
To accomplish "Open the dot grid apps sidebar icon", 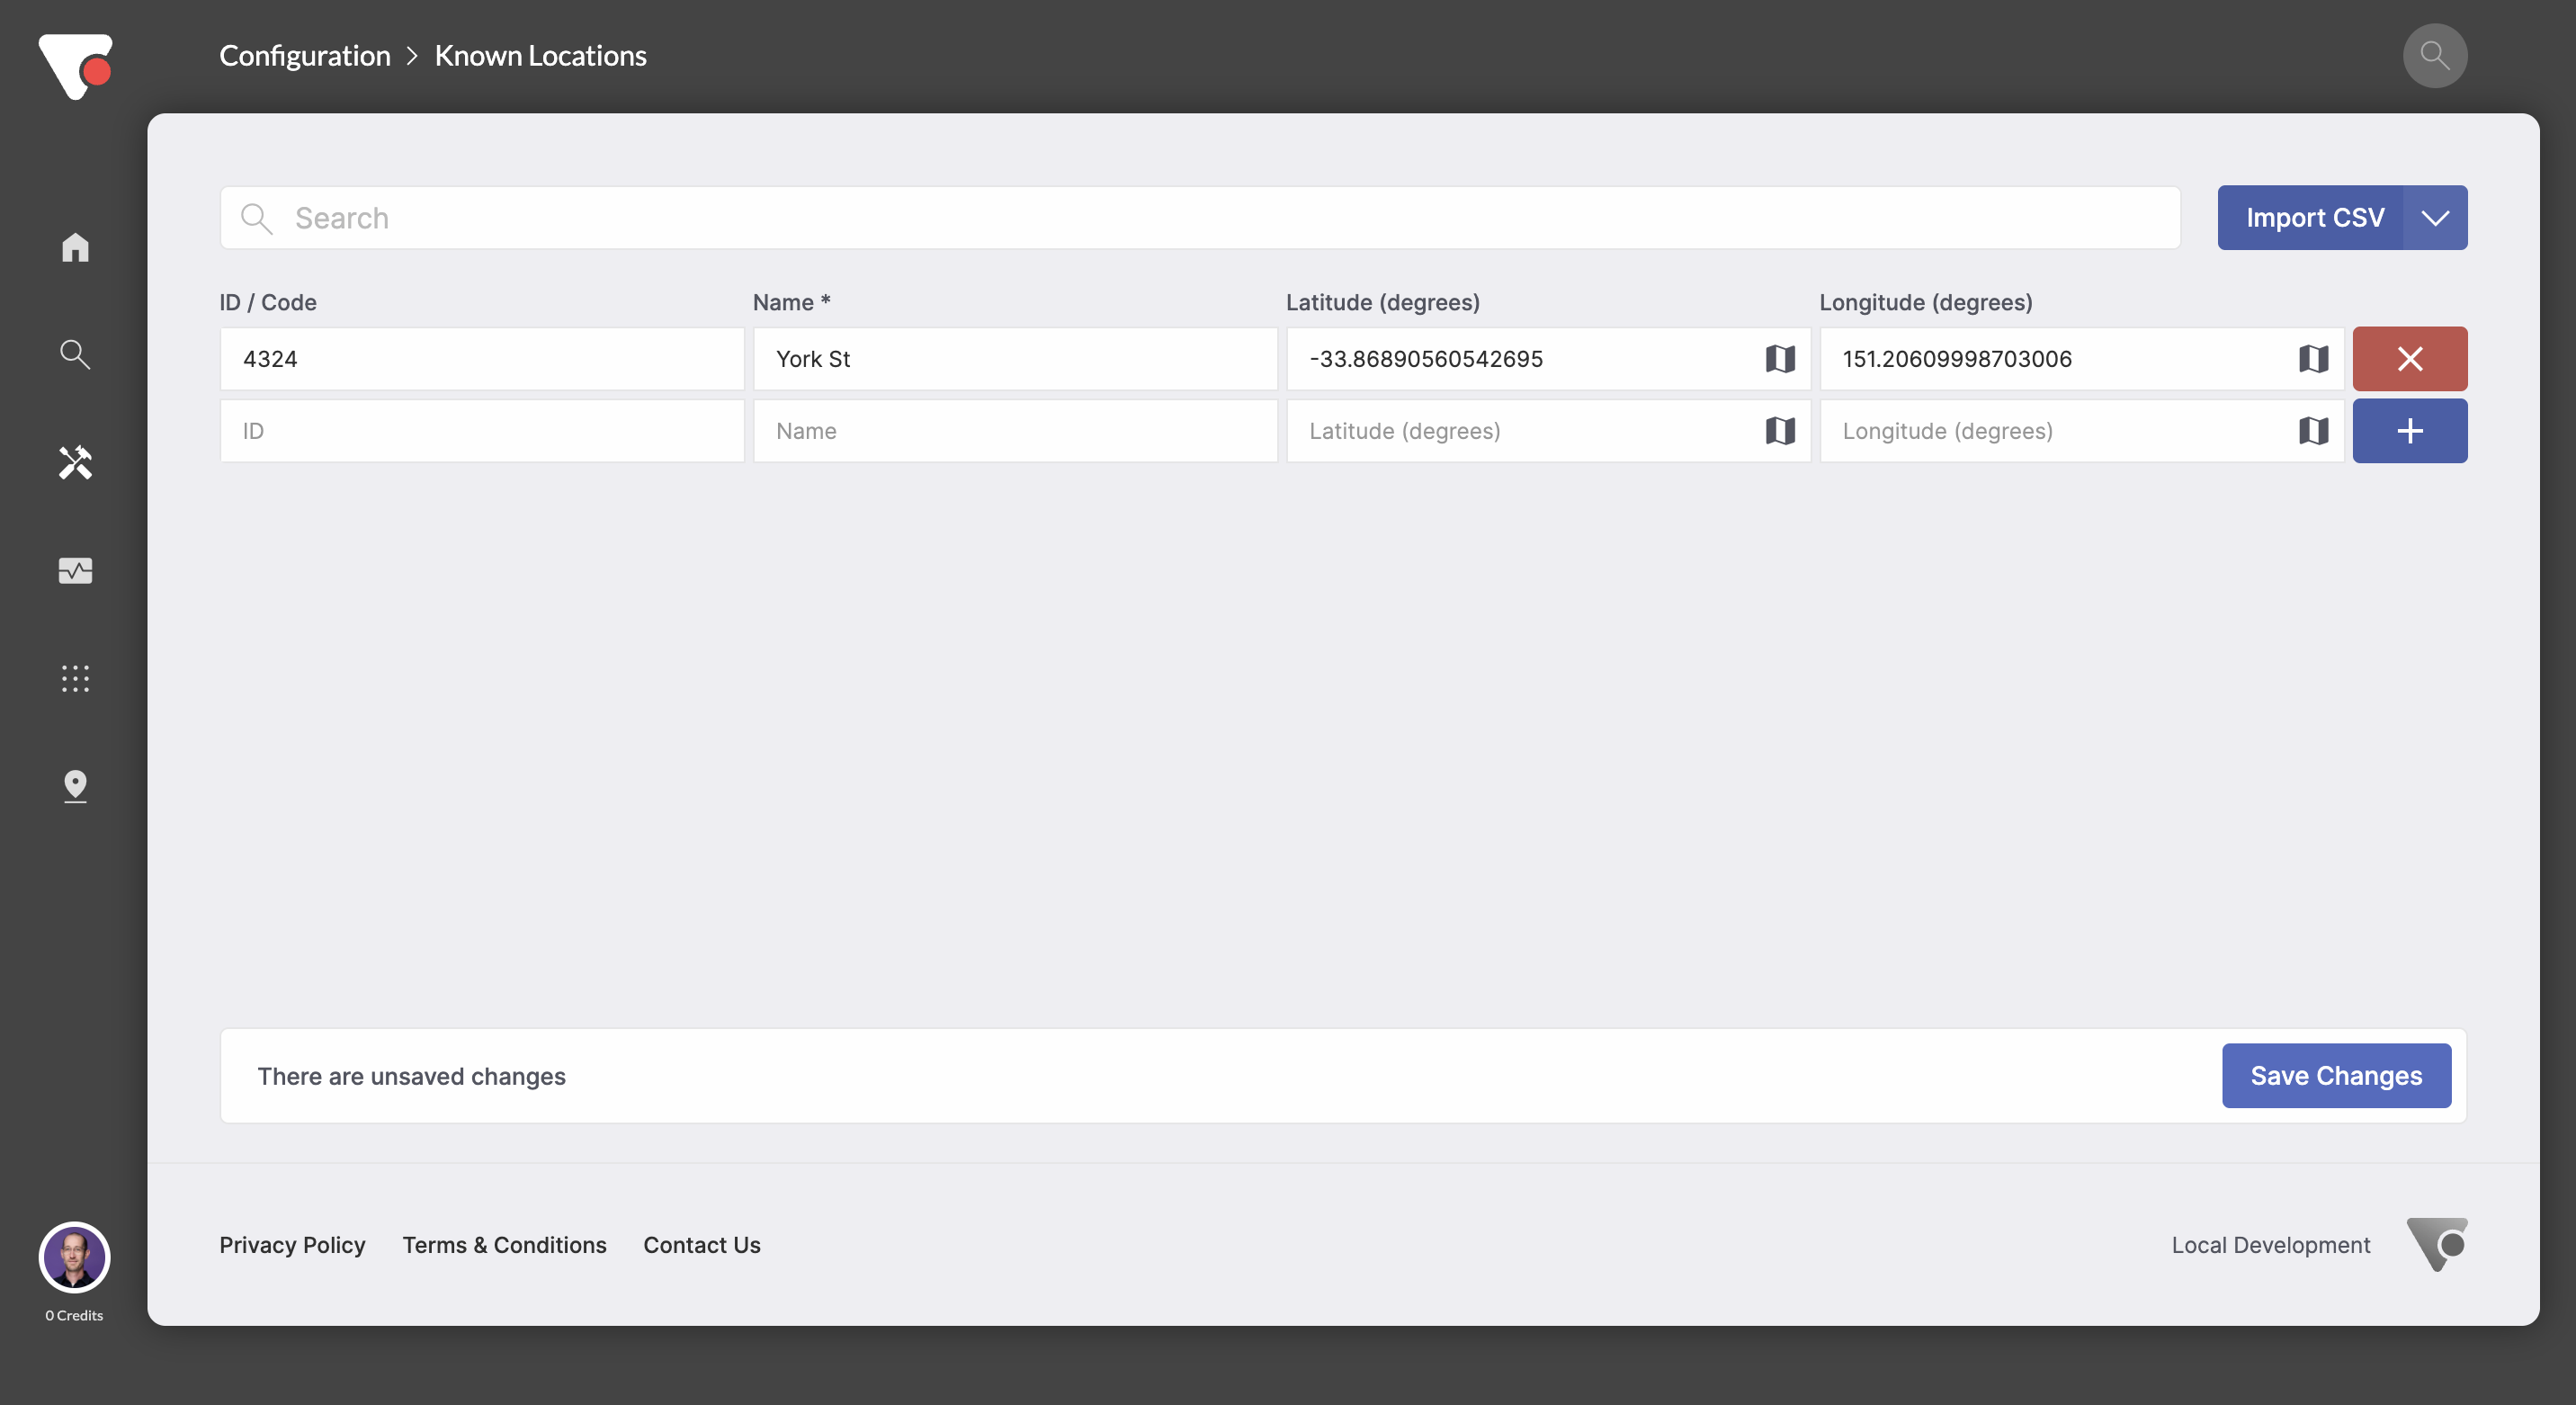I will point(75,678).
